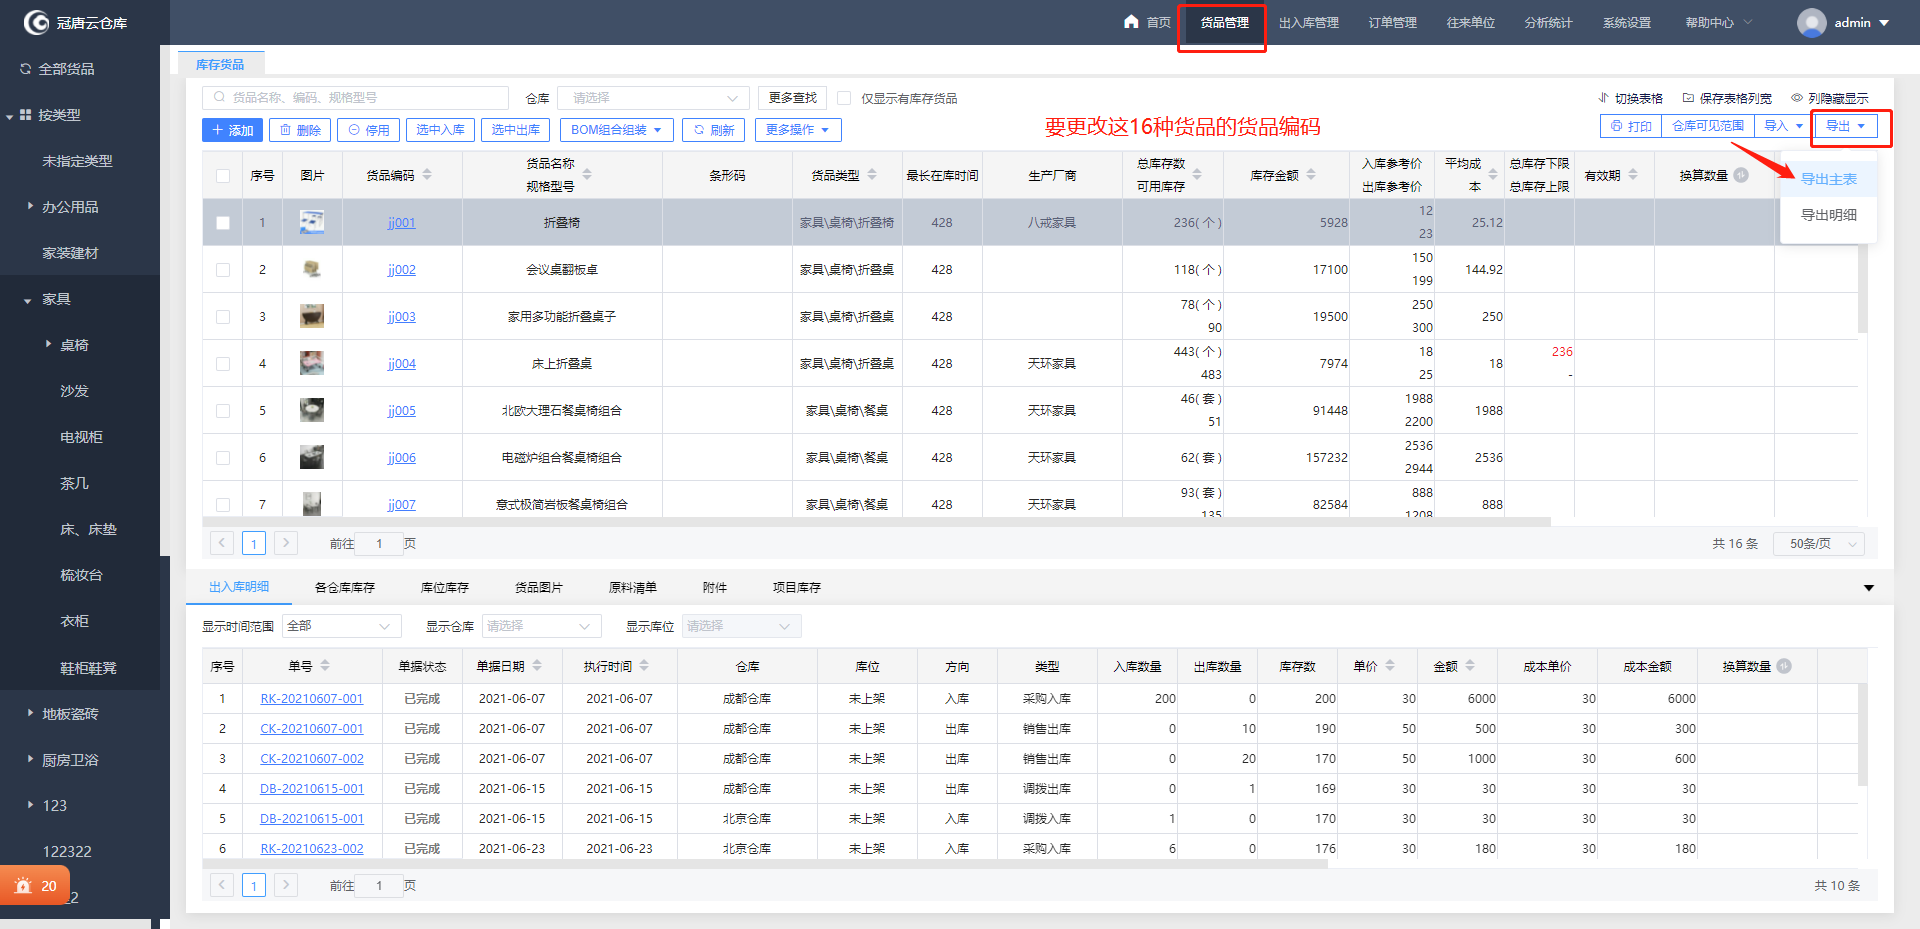This screenshot has width=1920, height=929.
Task: Go to next page in goods table pager
Action: (x=286, y=543)
